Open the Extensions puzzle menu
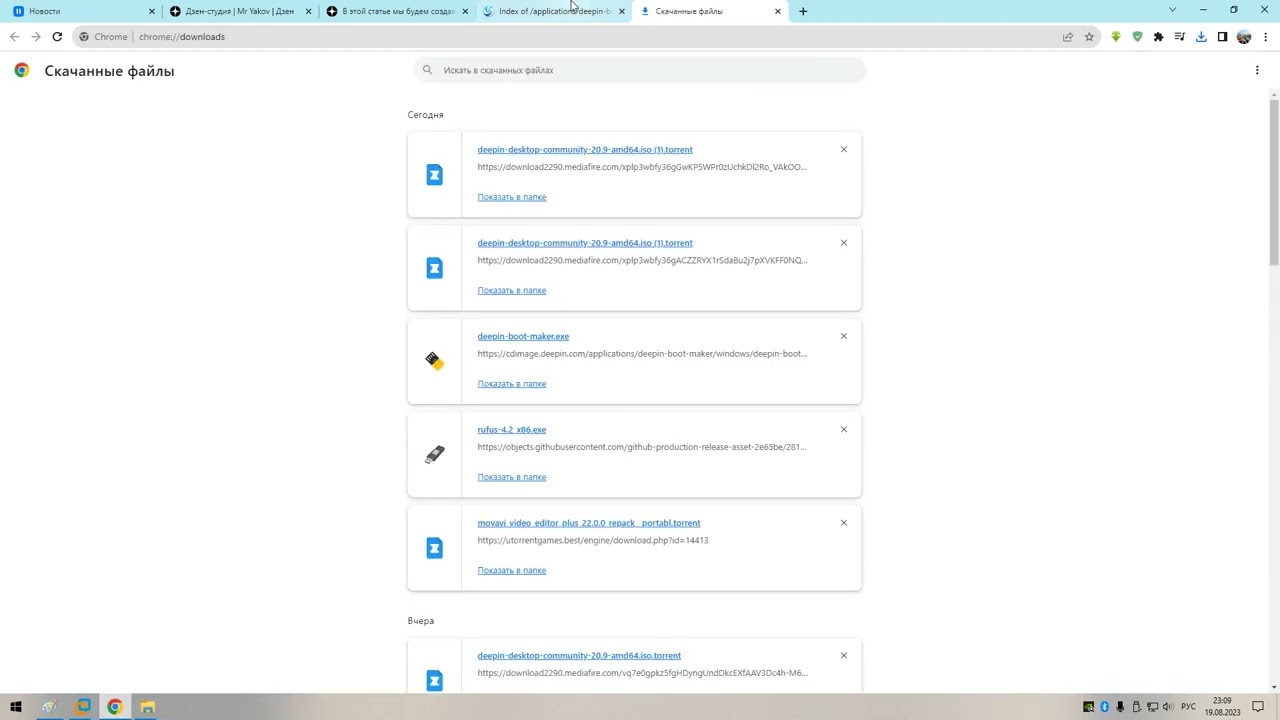 point(1158,37)
